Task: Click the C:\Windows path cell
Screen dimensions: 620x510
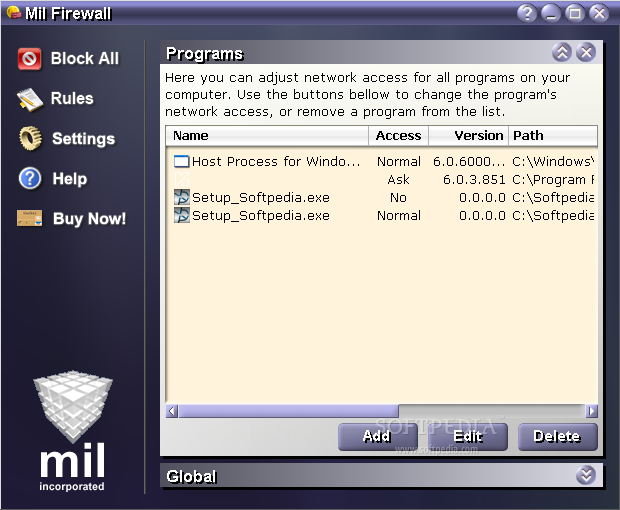Action: [x=553, y=161]
